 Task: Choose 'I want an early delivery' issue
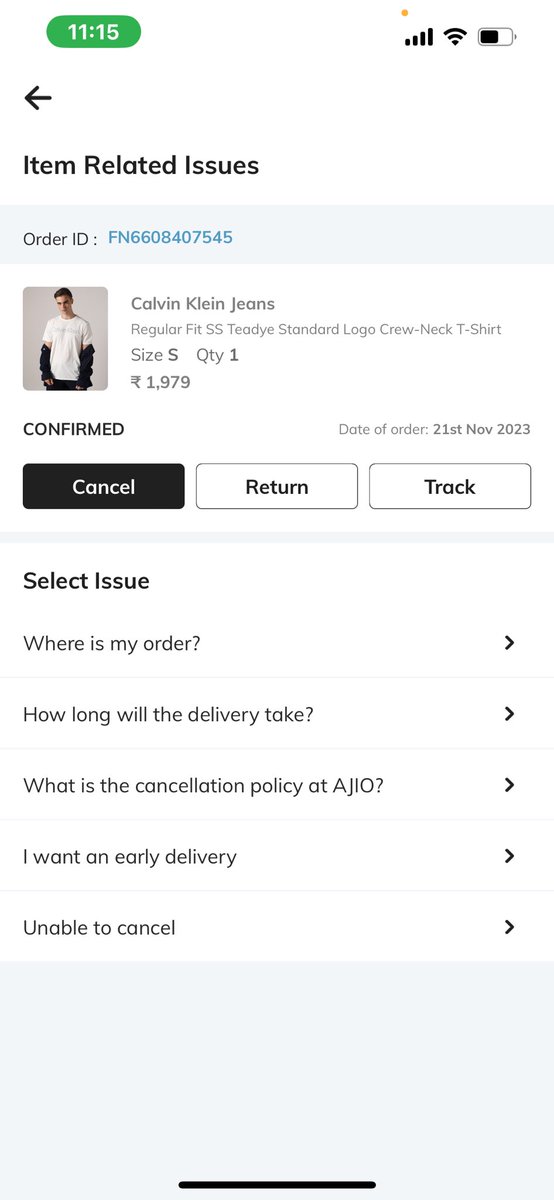pyautogui.click(x=277, y=856)
